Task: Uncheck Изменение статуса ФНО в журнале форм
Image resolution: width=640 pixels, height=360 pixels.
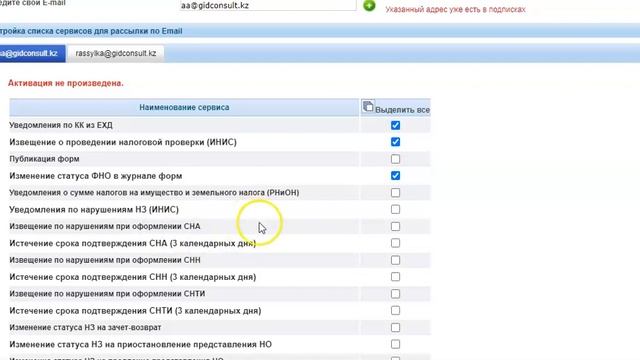Action: [x=395, y=176]
